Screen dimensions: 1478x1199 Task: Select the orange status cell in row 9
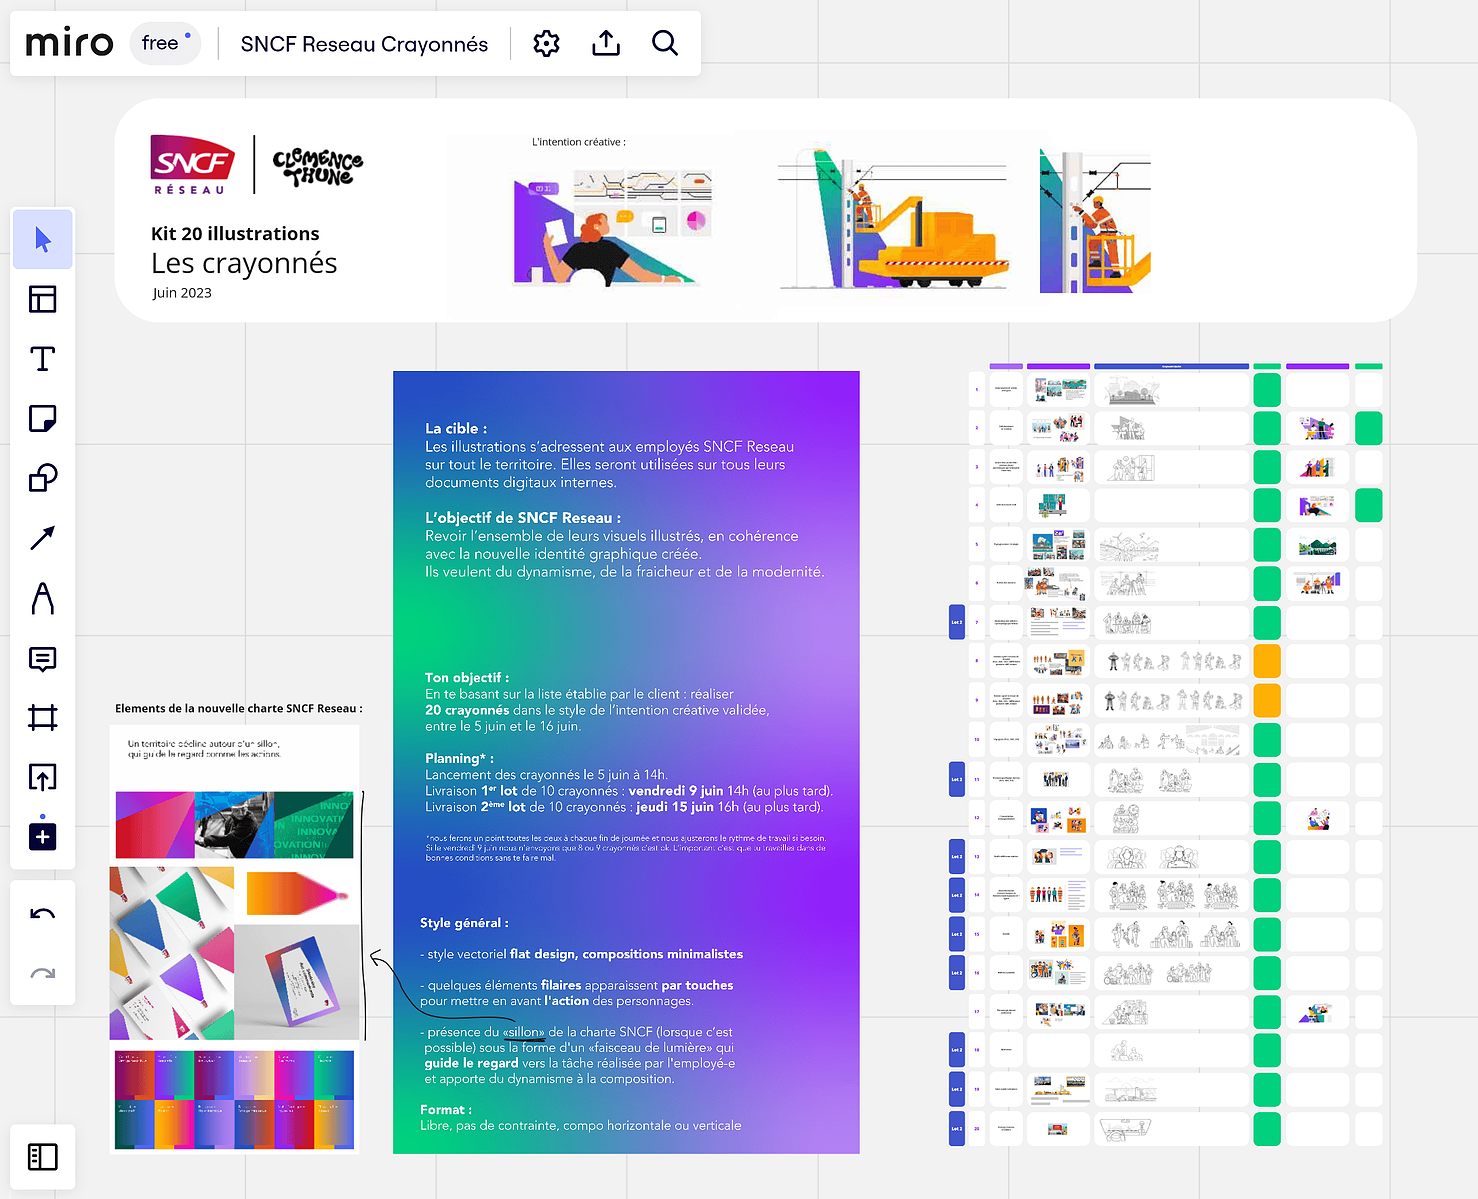(1267, 700)
